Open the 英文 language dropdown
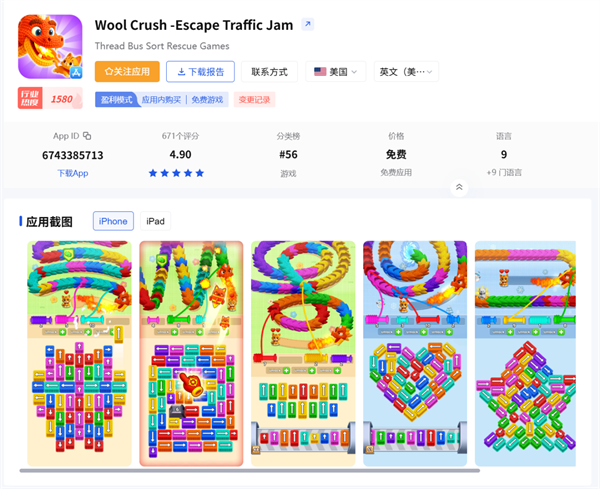The height and width of the screenshot is (489, 600). click(x=406, y=72)
